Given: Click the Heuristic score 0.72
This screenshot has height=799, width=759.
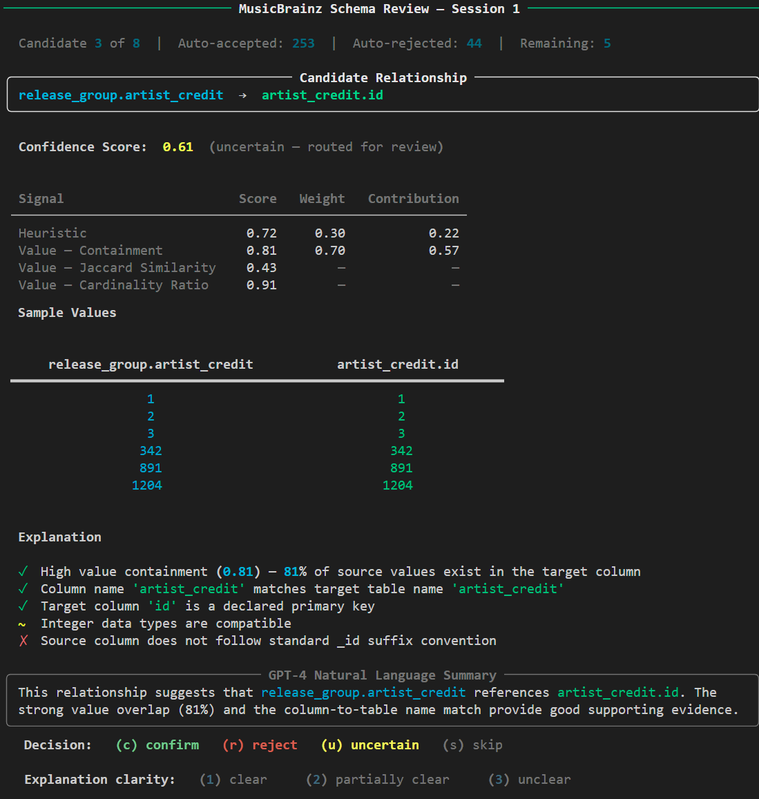Looking at the screenshot, I should coord(262,233).
